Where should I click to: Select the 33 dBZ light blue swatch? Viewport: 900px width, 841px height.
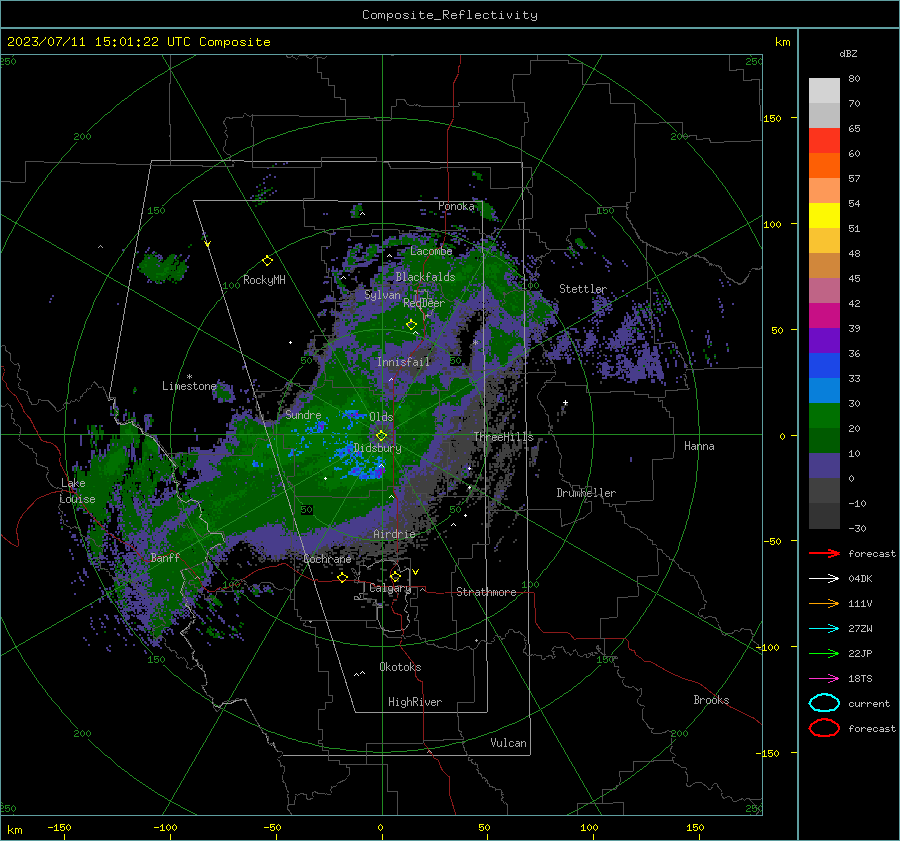[x=824, y=390]
